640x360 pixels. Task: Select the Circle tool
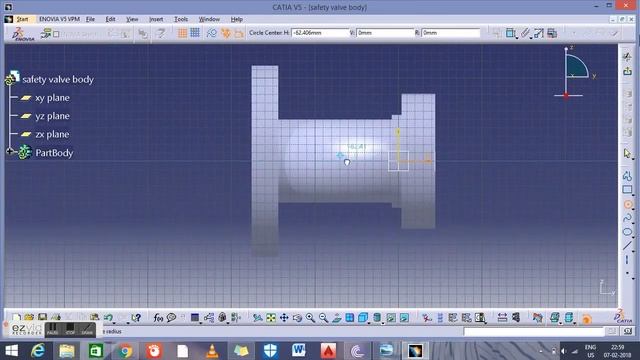point(627,204)
